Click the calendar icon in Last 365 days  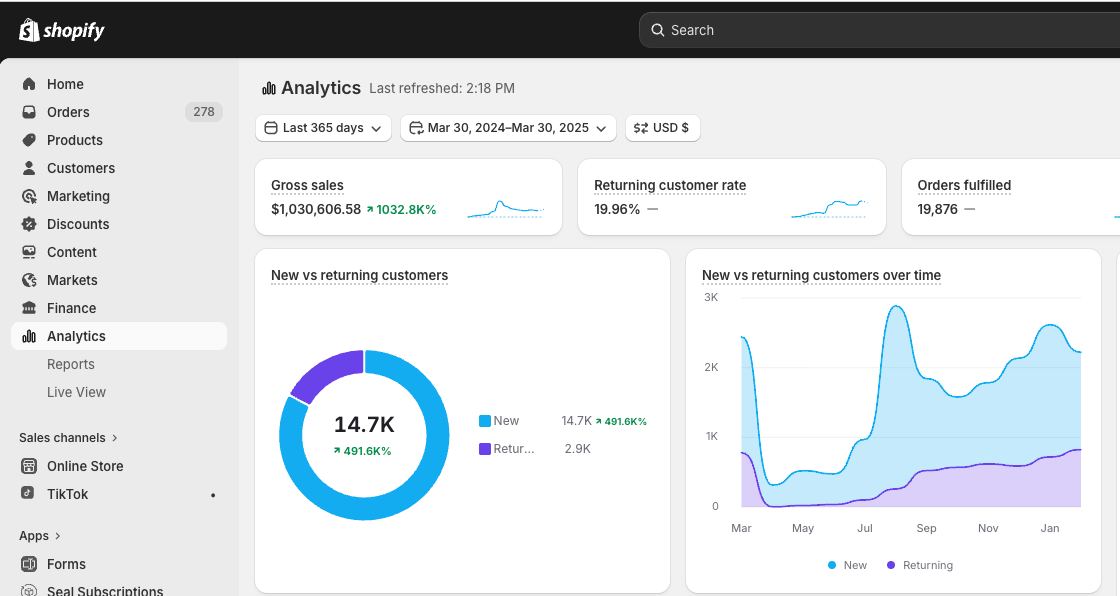pyautogui.click(x=271, y=128)
